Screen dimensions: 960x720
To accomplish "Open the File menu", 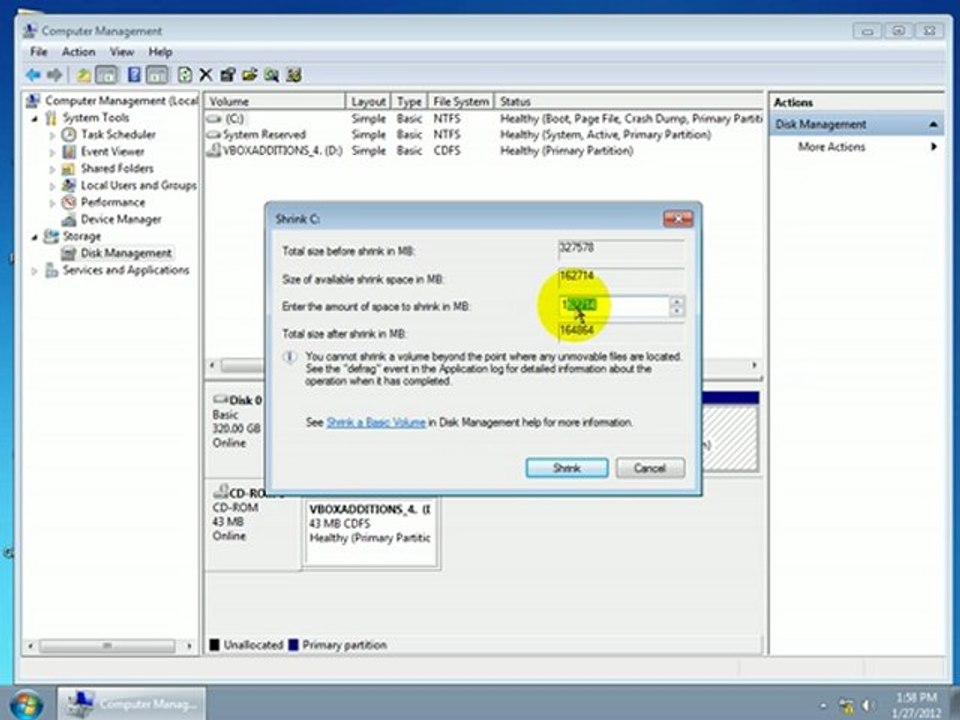I will tap(39, 52).
